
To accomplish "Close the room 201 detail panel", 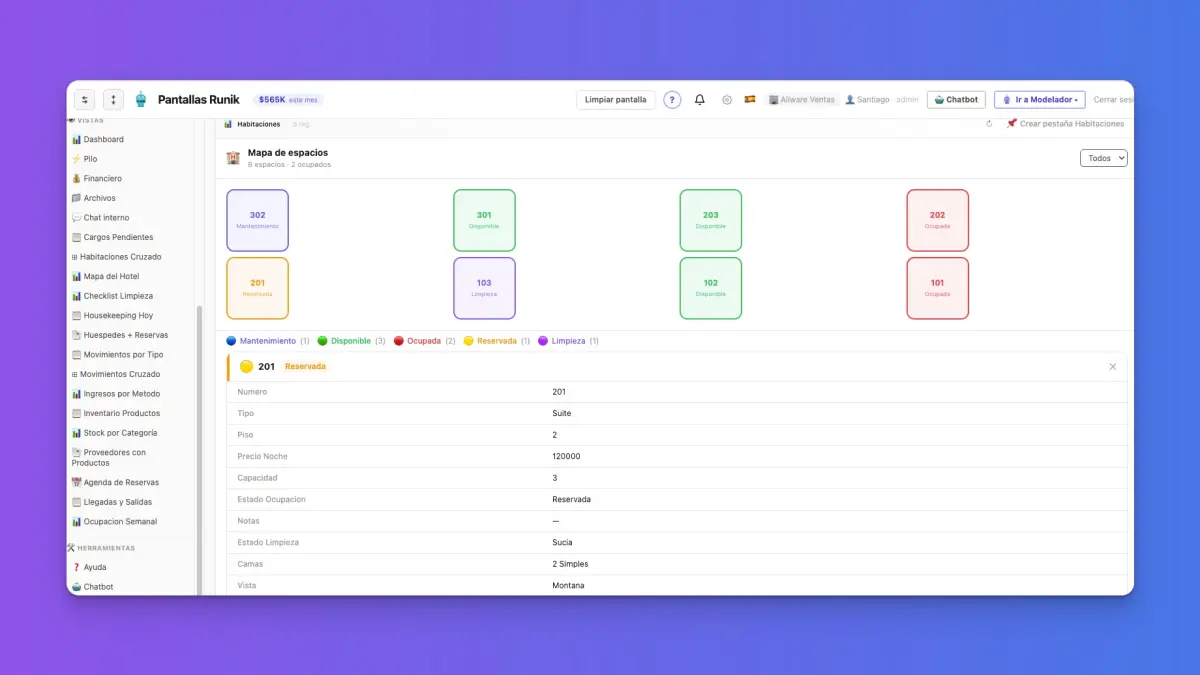I will click(x=1113, y=367).
